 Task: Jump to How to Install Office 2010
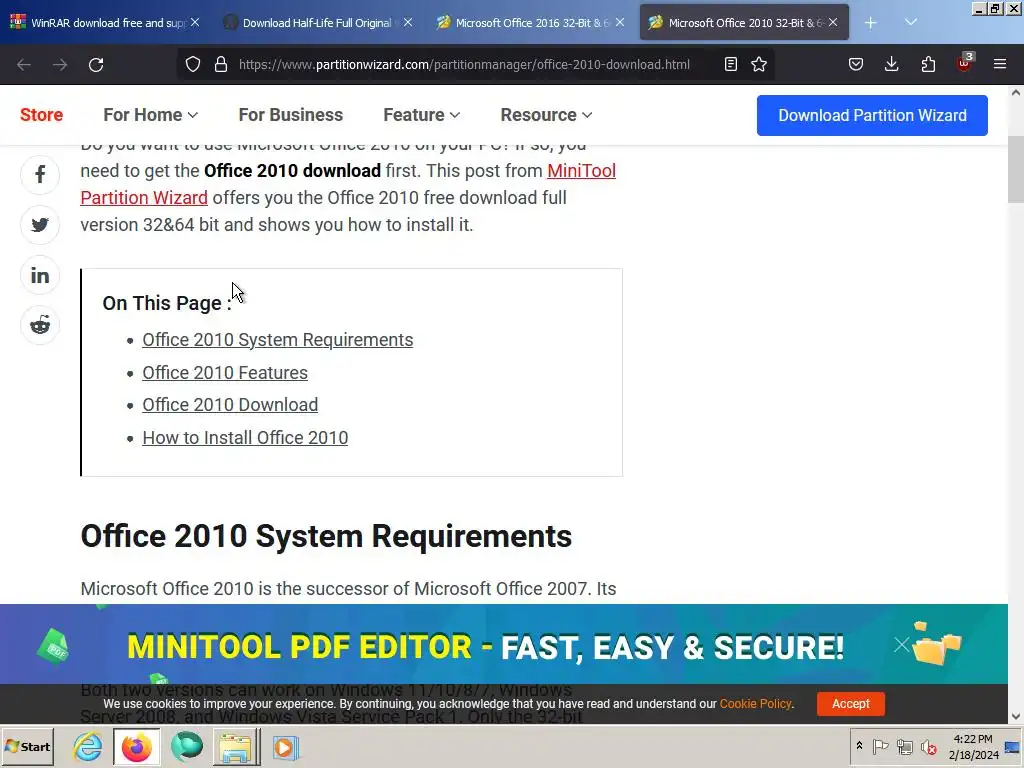point(245,438)
